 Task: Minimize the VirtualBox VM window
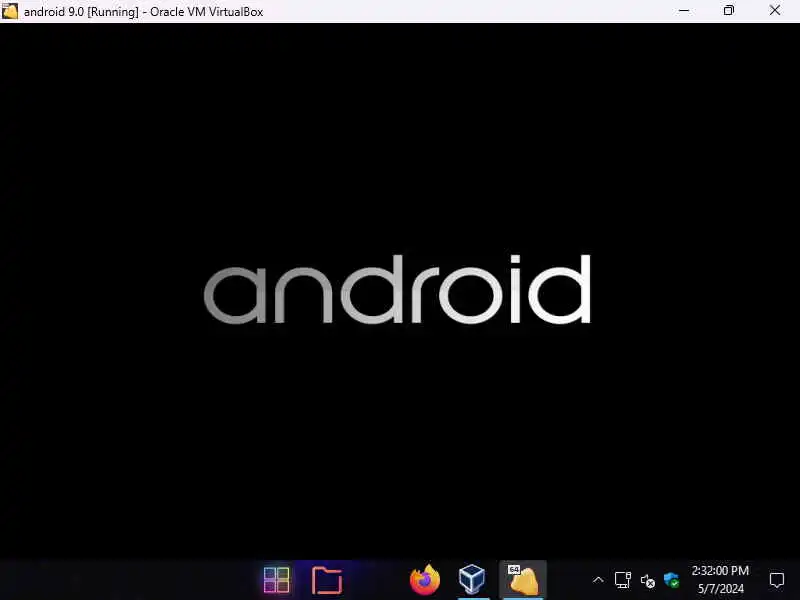coord(684,11)
